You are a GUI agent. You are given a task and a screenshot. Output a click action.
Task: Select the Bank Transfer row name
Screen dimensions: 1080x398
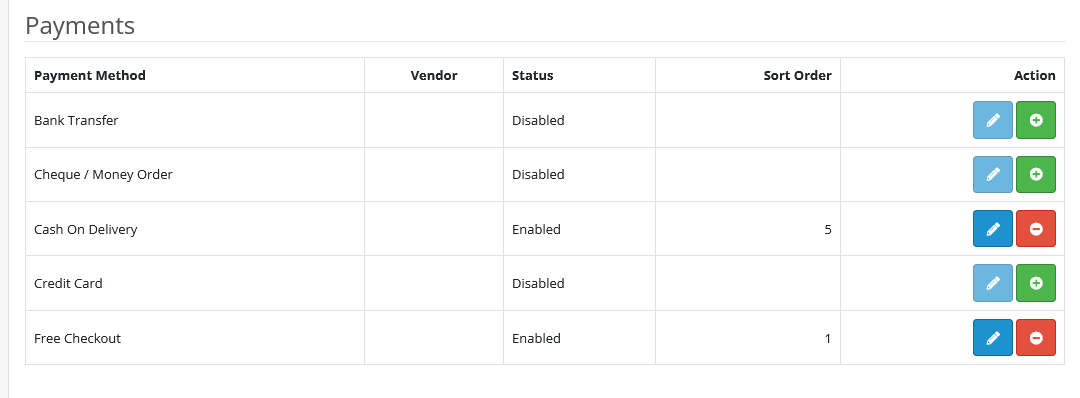[76, 121]
